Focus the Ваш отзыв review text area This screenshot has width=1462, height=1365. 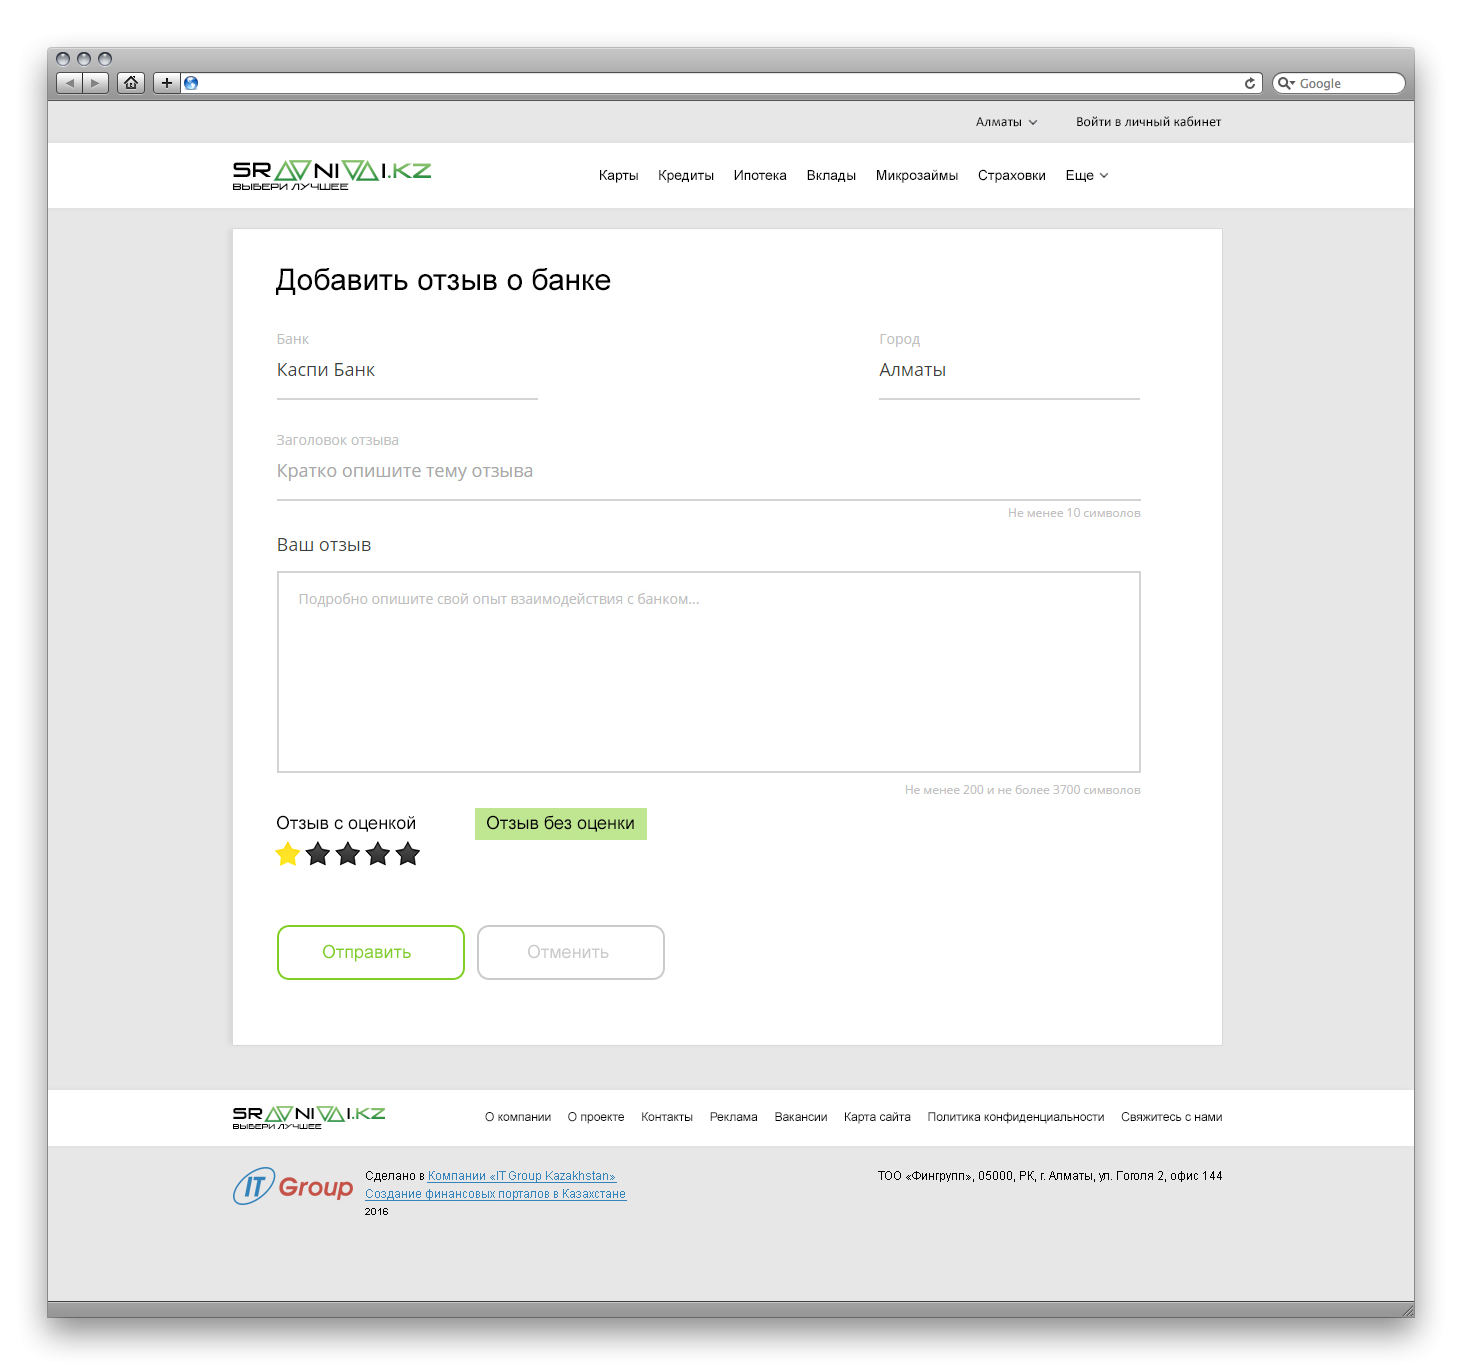(x=709, y=672)
